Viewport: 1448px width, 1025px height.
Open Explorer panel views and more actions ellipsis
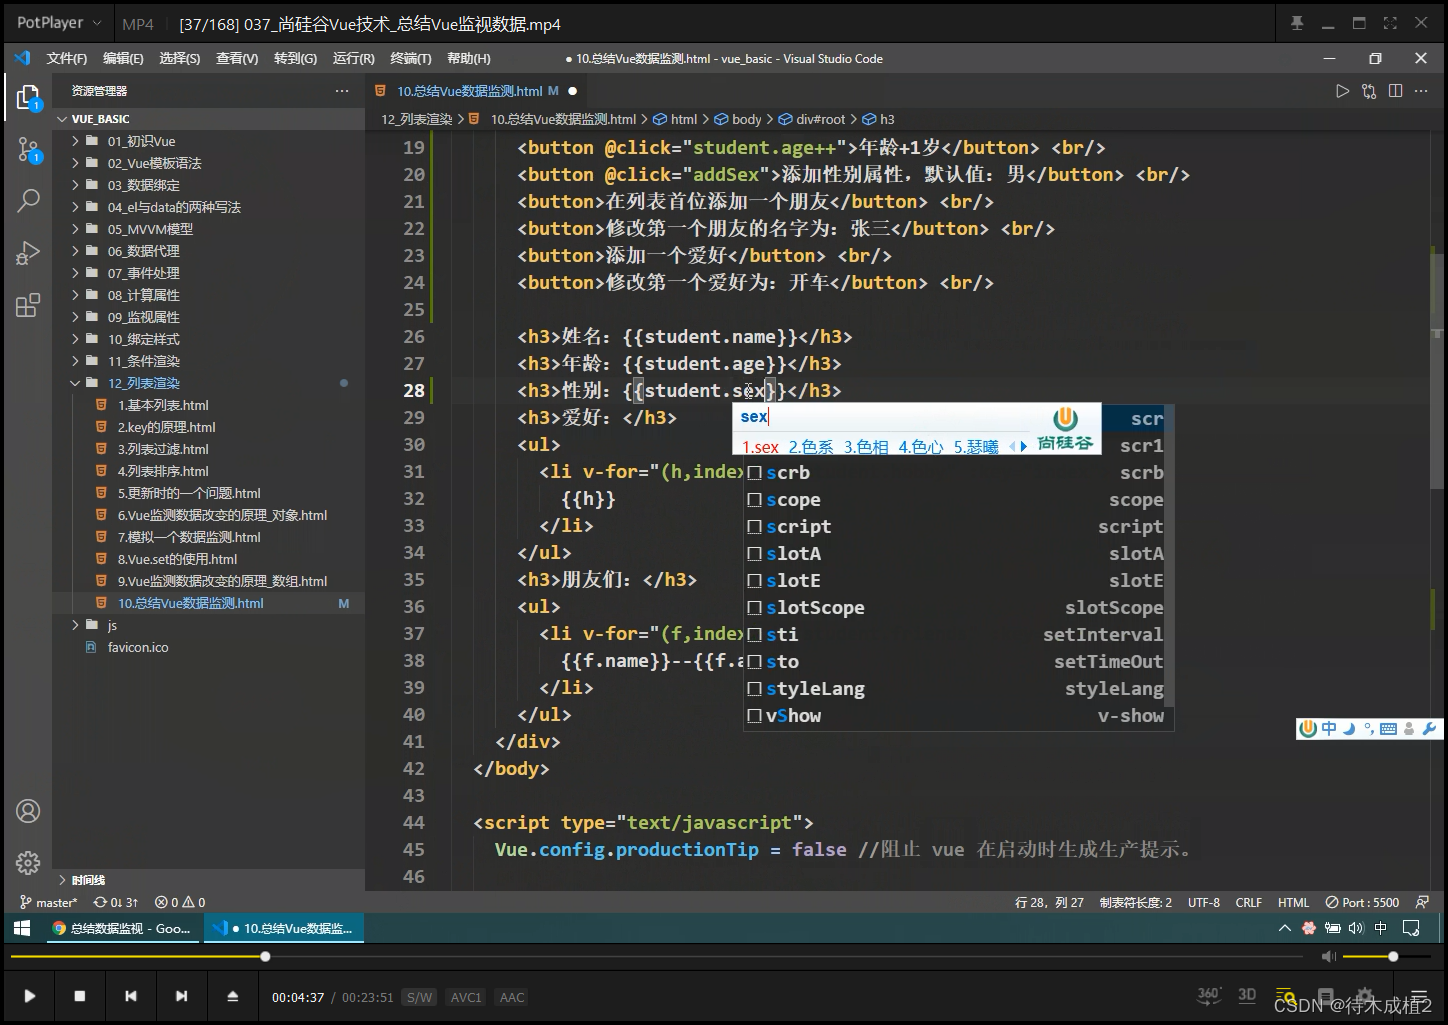pos(342,91)
